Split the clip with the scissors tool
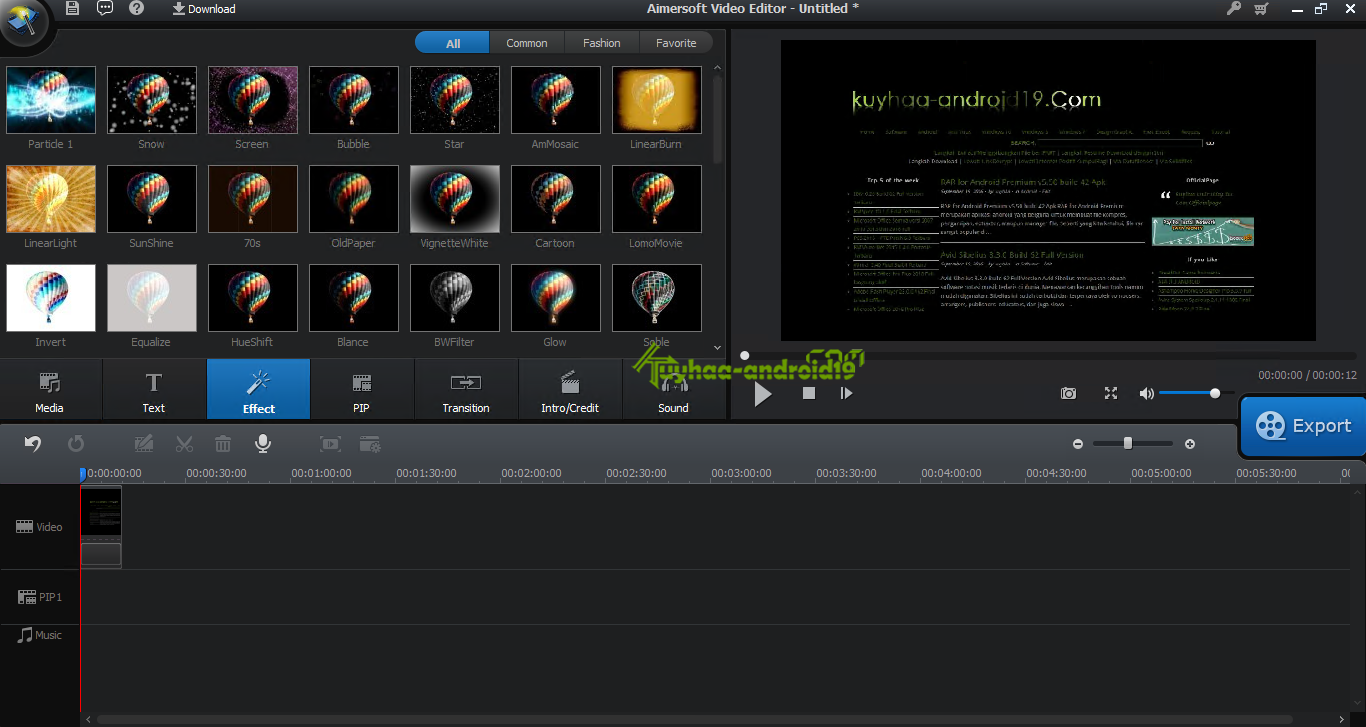 point(184,443)
